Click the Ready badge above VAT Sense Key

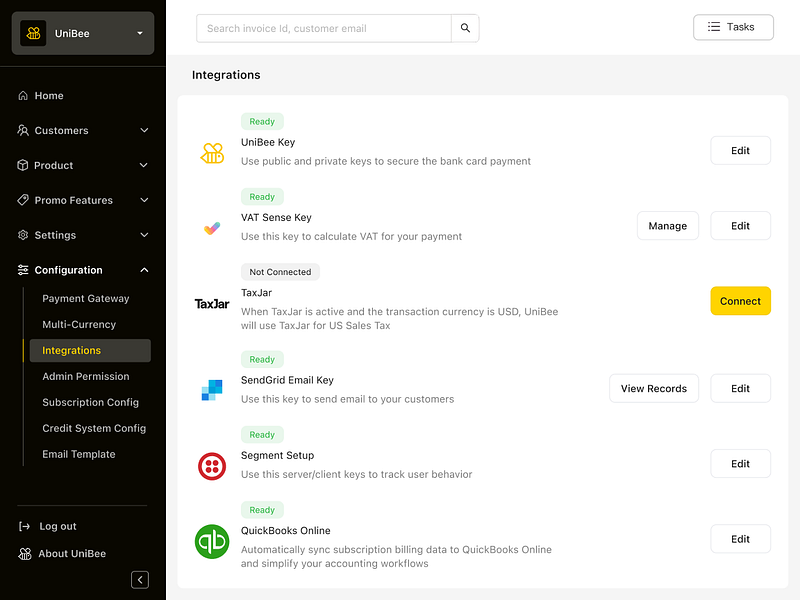(262, 196)
